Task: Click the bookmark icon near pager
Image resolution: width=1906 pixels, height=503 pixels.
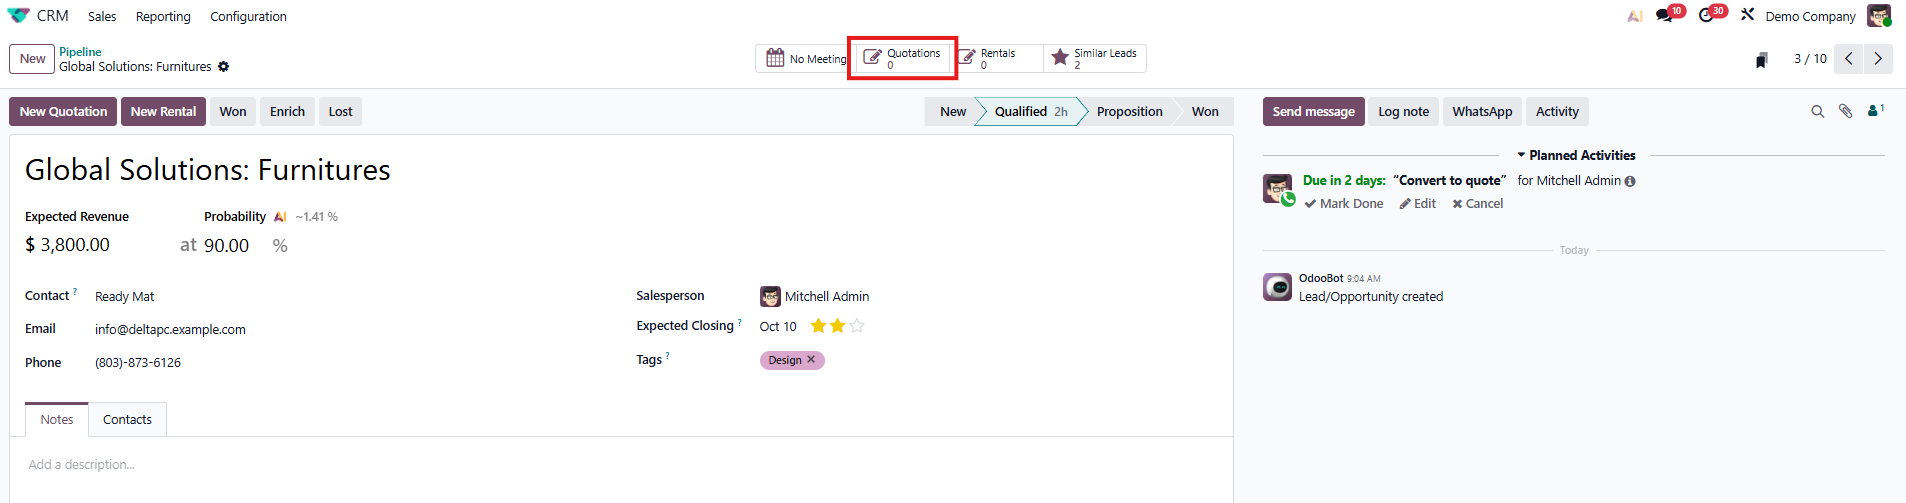Action: coord(1762,60)
